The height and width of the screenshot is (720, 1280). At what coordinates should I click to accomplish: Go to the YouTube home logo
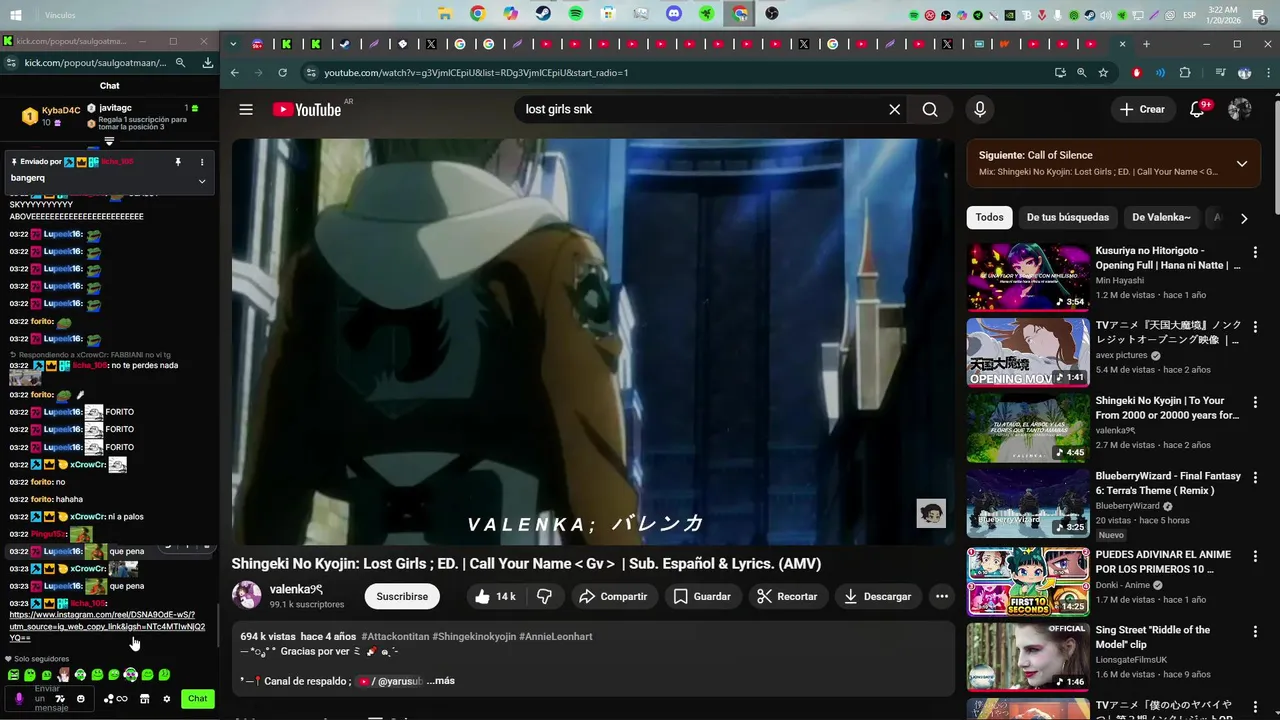307,110
